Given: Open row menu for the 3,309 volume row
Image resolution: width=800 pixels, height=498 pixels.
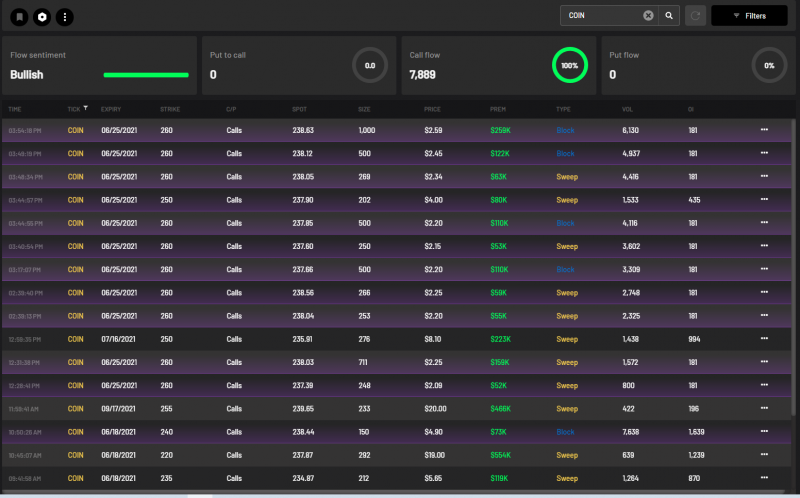Looking at the screenshot, I should pos(764,269).
